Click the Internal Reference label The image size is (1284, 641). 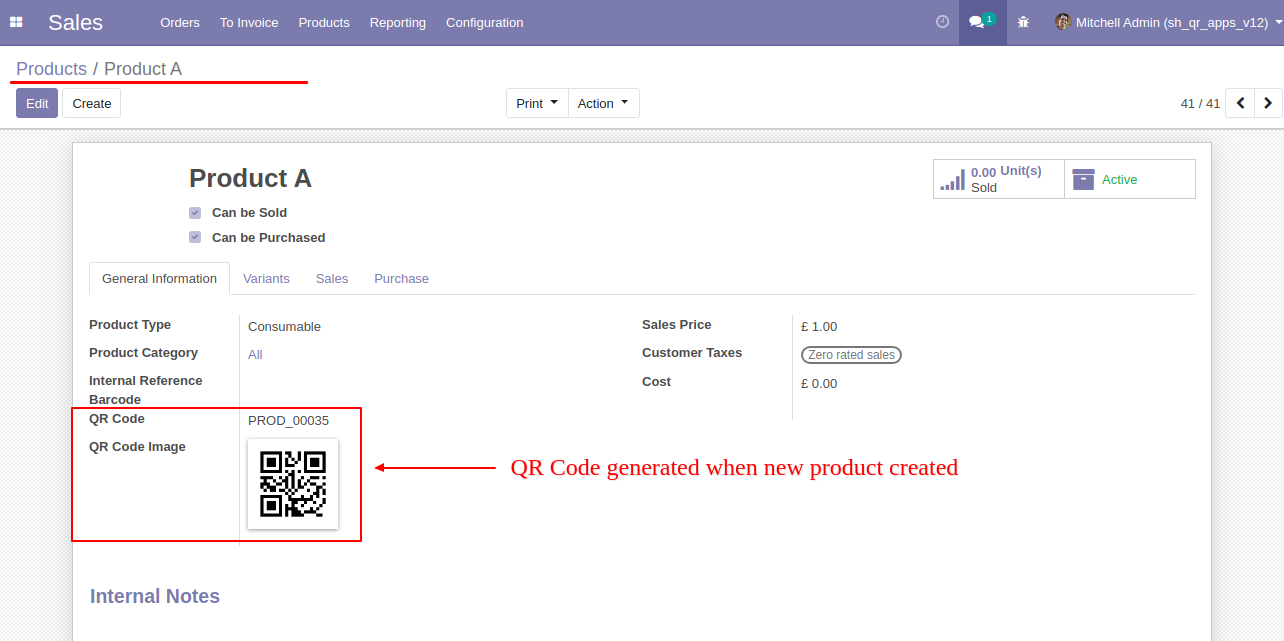(146, 381)
